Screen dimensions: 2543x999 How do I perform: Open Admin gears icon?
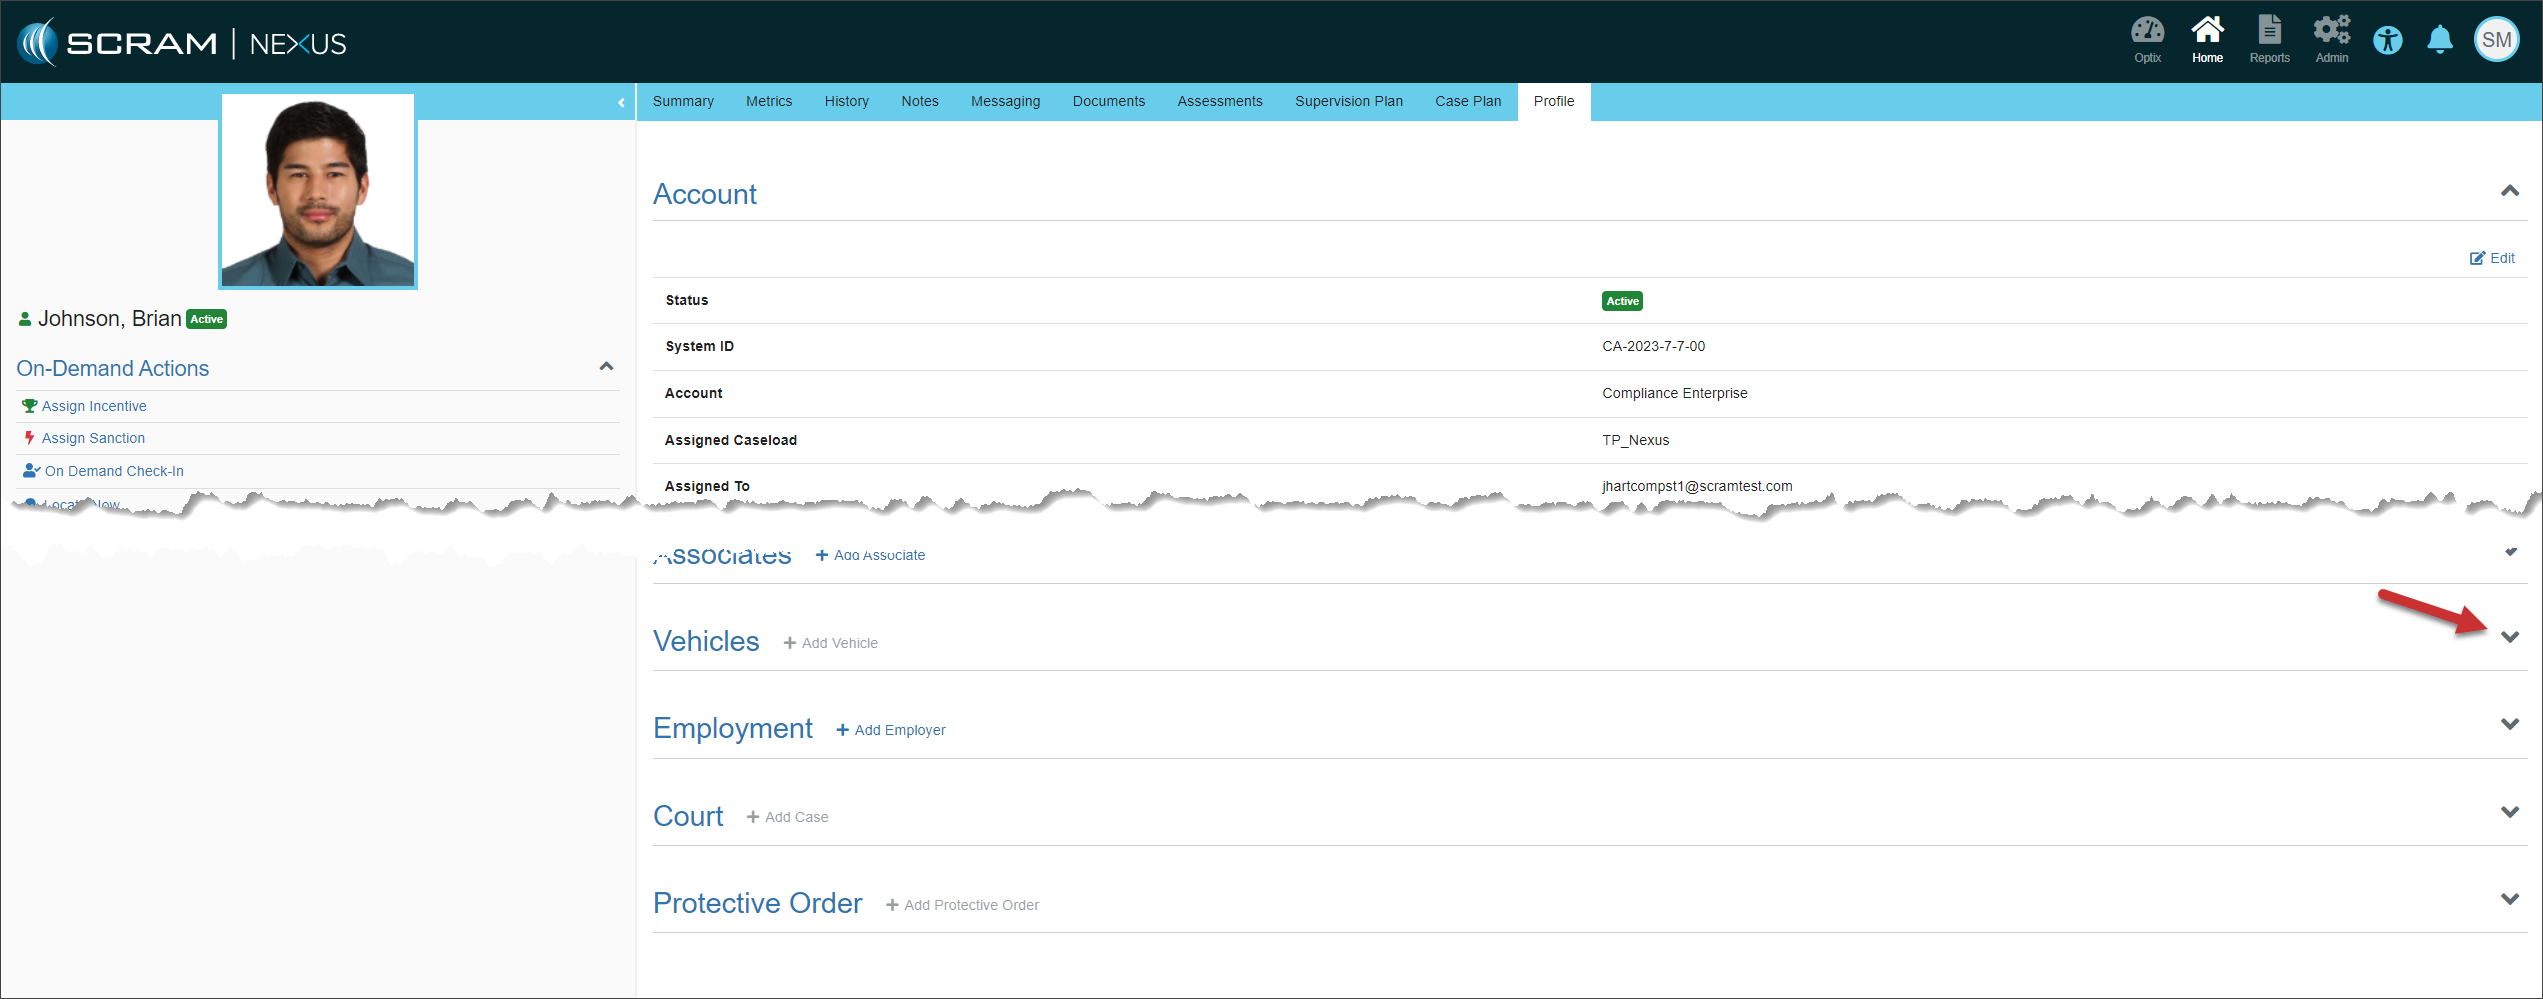2331,40
